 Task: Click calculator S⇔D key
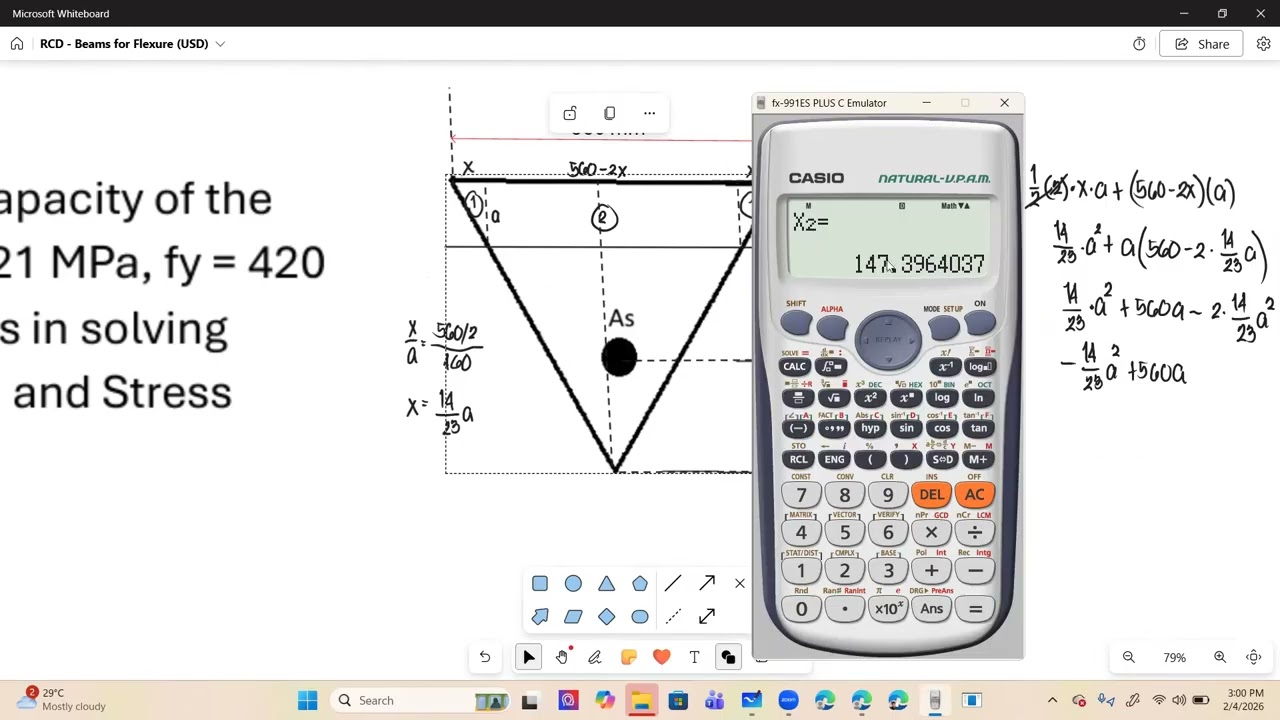point(942,460)
